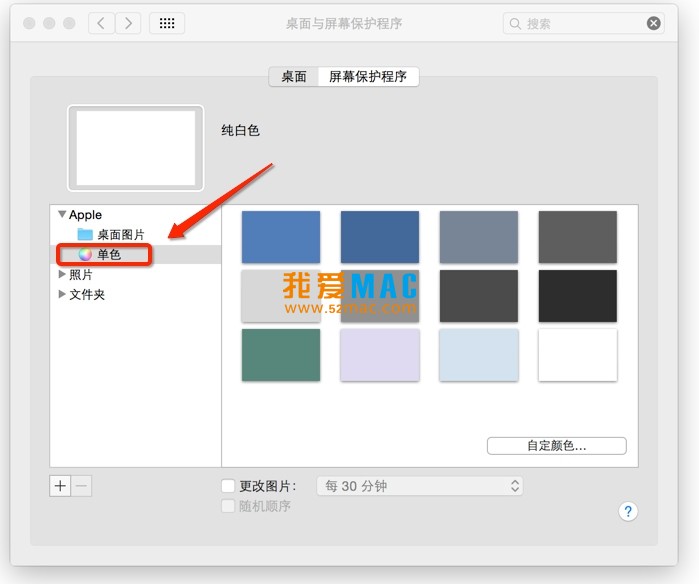Click the 自定颜色... button
This screenshot has width=699, height=584.
pos(556,446)
